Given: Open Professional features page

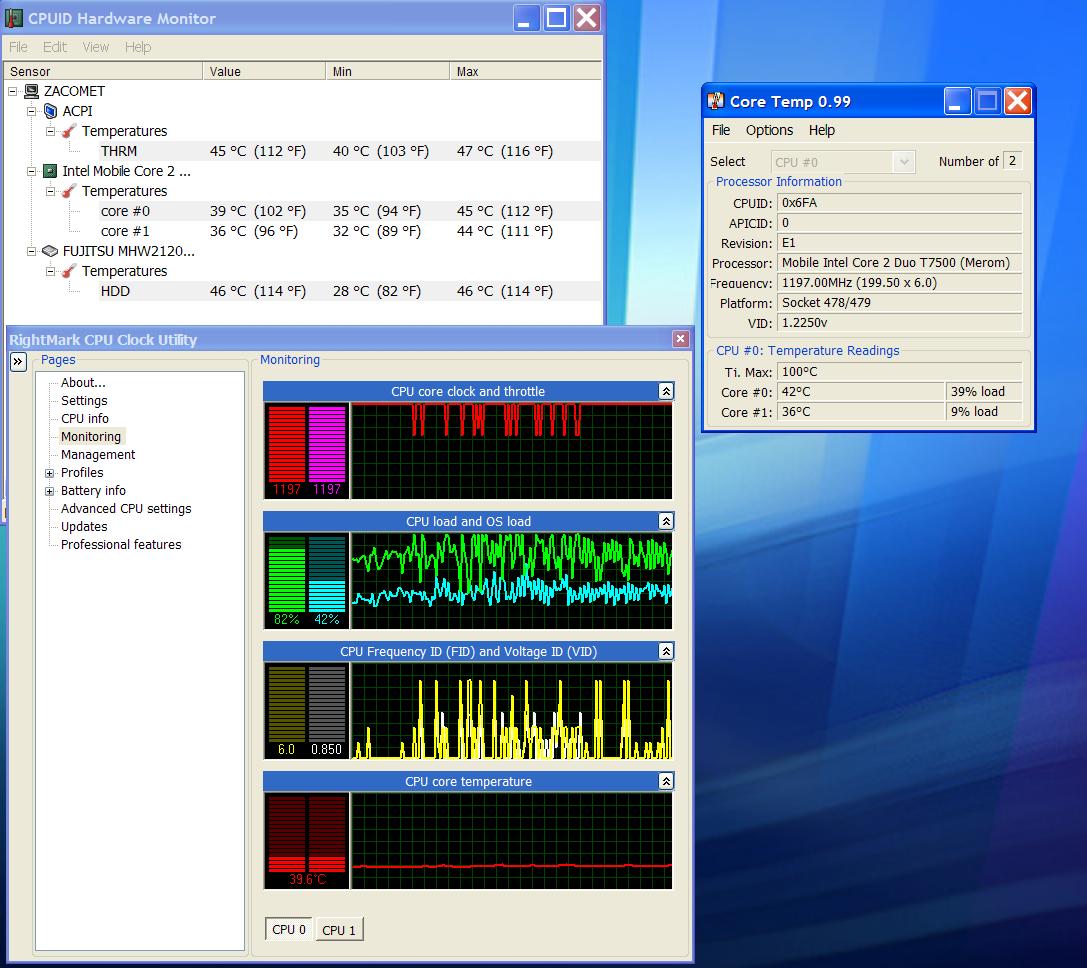Looking at the screenshot, I should pyautogui.click(x=121, y=545).
